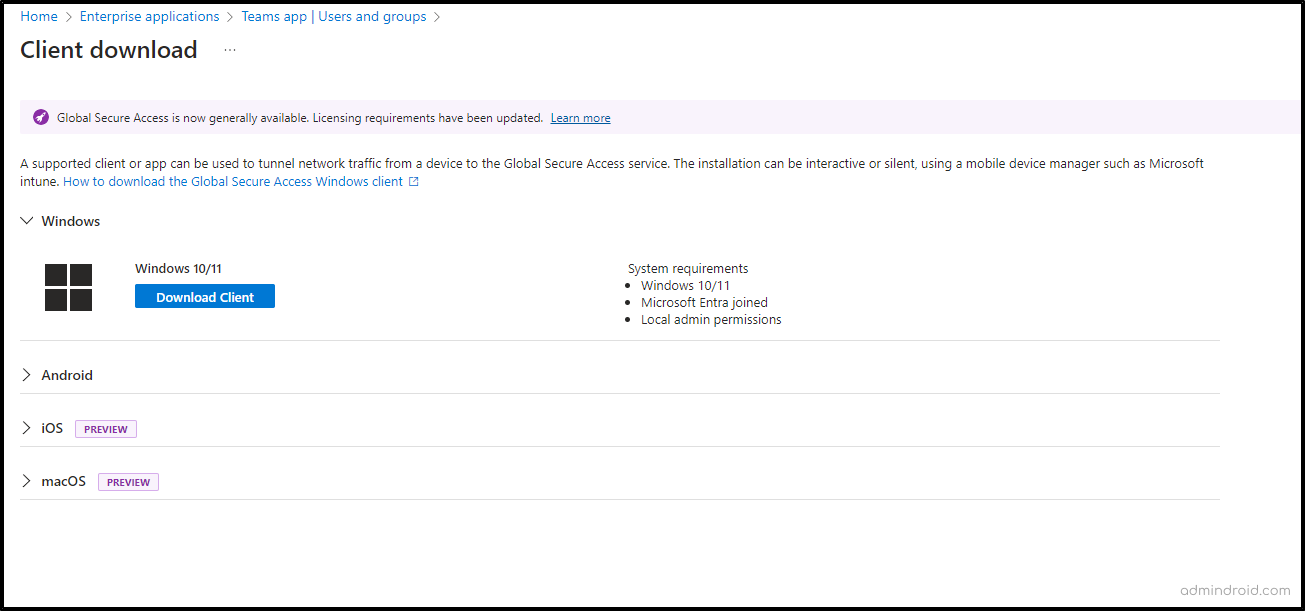Click the Download Client button
1305x611 pixels.
[x=204, y=296]
